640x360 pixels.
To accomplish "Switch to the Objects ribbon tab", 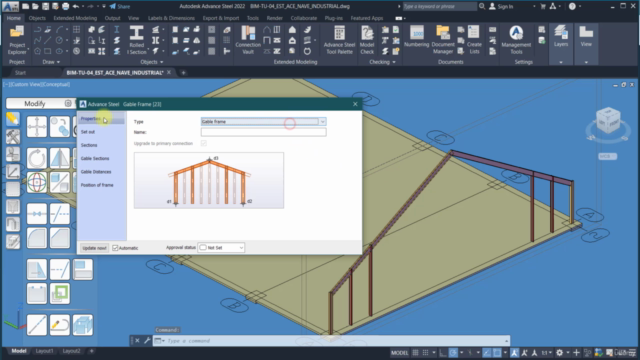I will [x=37, y=18].
